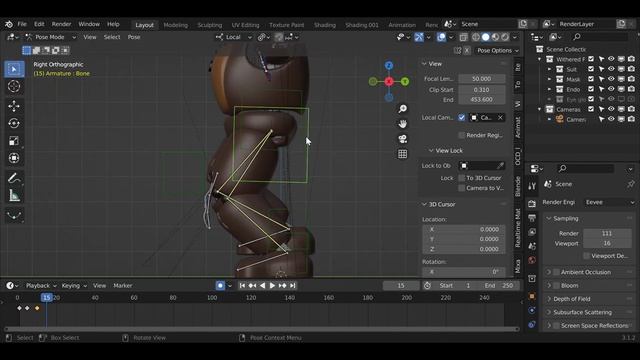Enable Lock Camera to View checkbox

[462, 188]
